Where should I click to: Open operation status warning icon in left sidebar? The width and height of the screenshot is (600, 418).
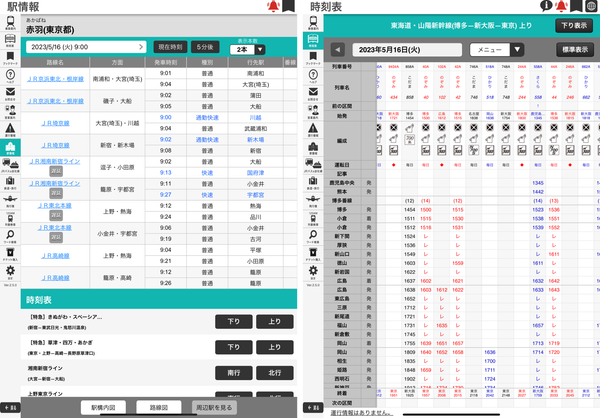pyautogui.click(x=10, y=129)
